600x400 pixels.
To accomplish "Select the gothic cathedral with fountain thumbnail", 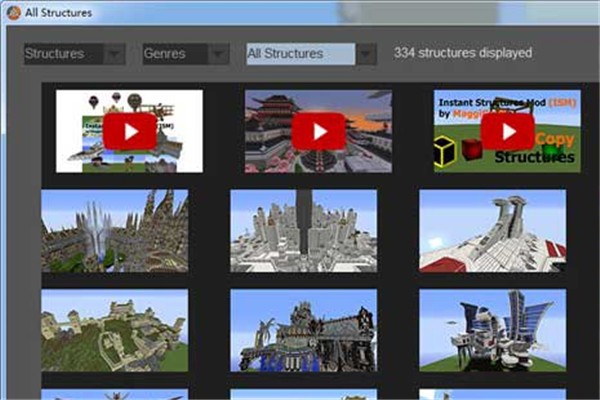I will pos(115,231).
